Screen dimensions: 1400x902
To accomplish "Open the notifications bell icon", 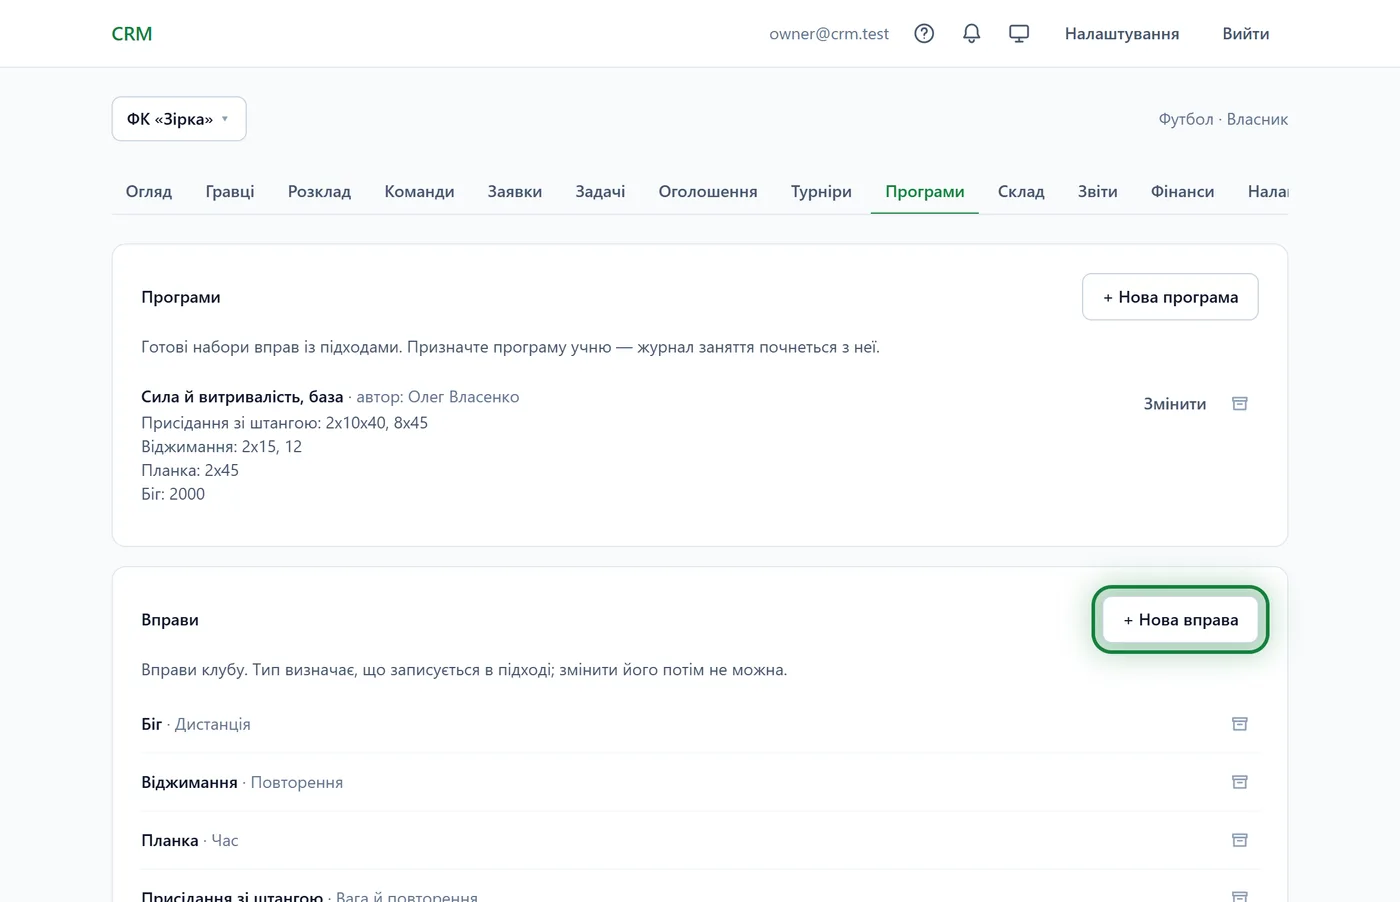I will tap(971, 34).
